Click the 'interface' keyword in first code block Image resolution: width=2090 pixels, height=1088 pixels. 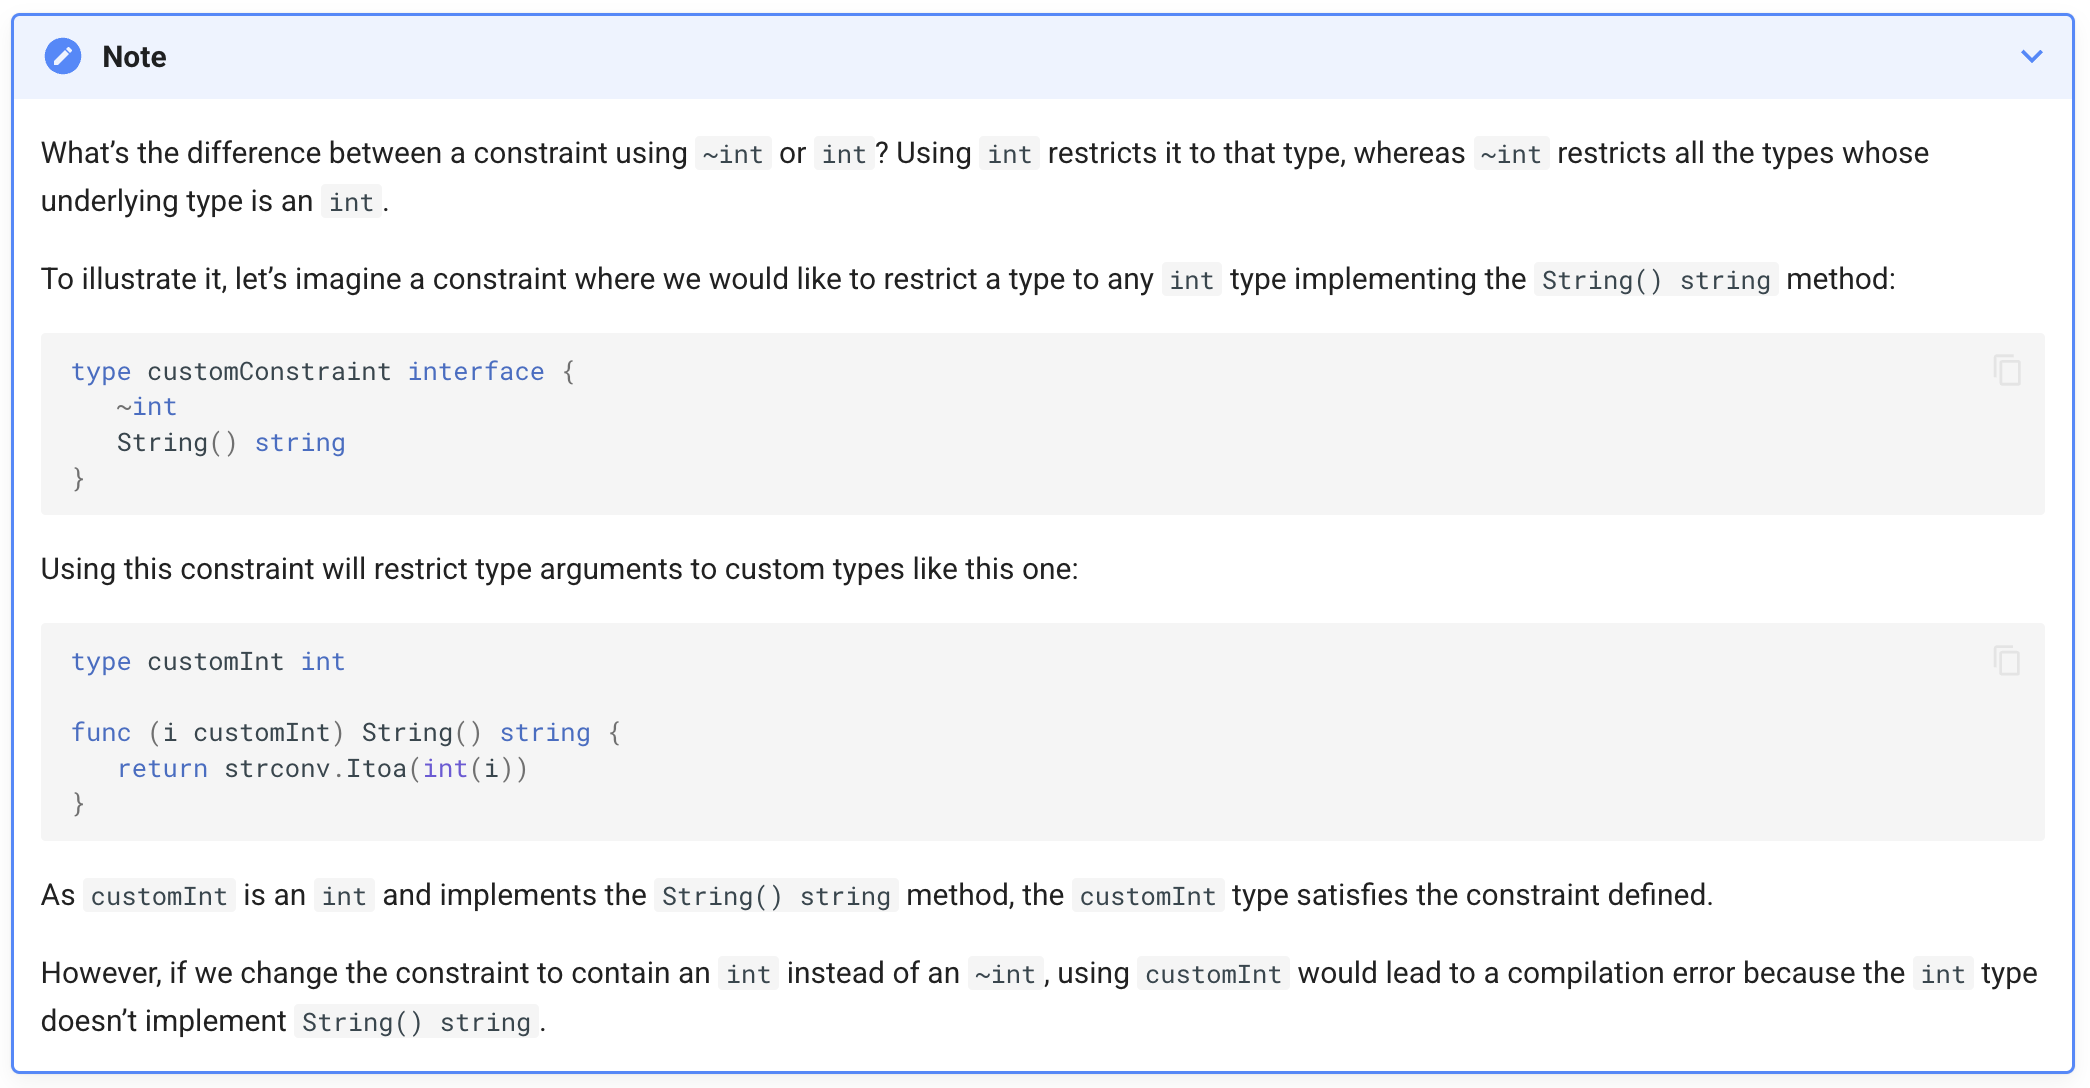pyautogui.click(x=476, y=372)
